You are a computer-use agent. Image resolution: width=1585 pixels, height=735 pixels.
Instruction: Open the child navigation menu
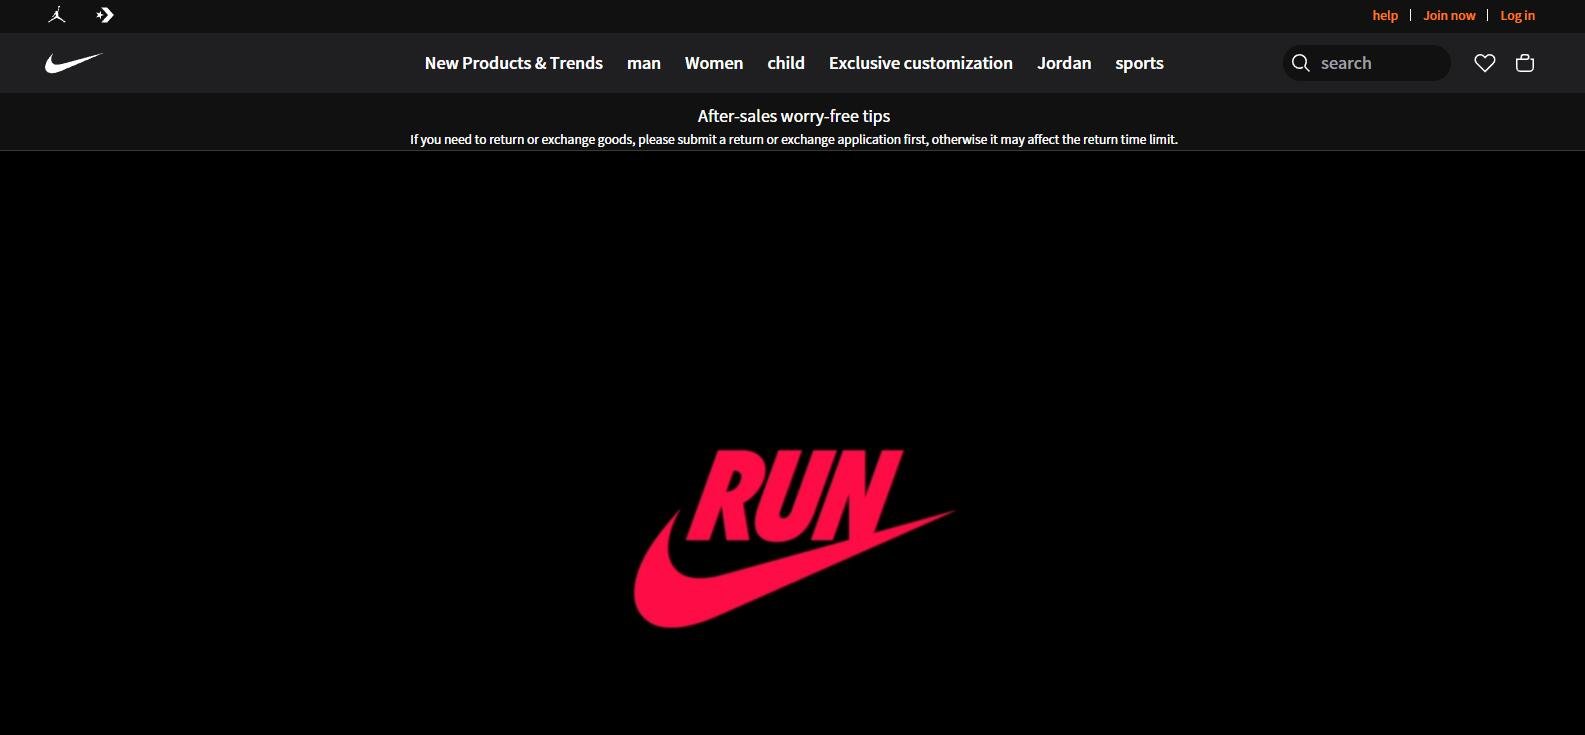(x=785, y=63)
